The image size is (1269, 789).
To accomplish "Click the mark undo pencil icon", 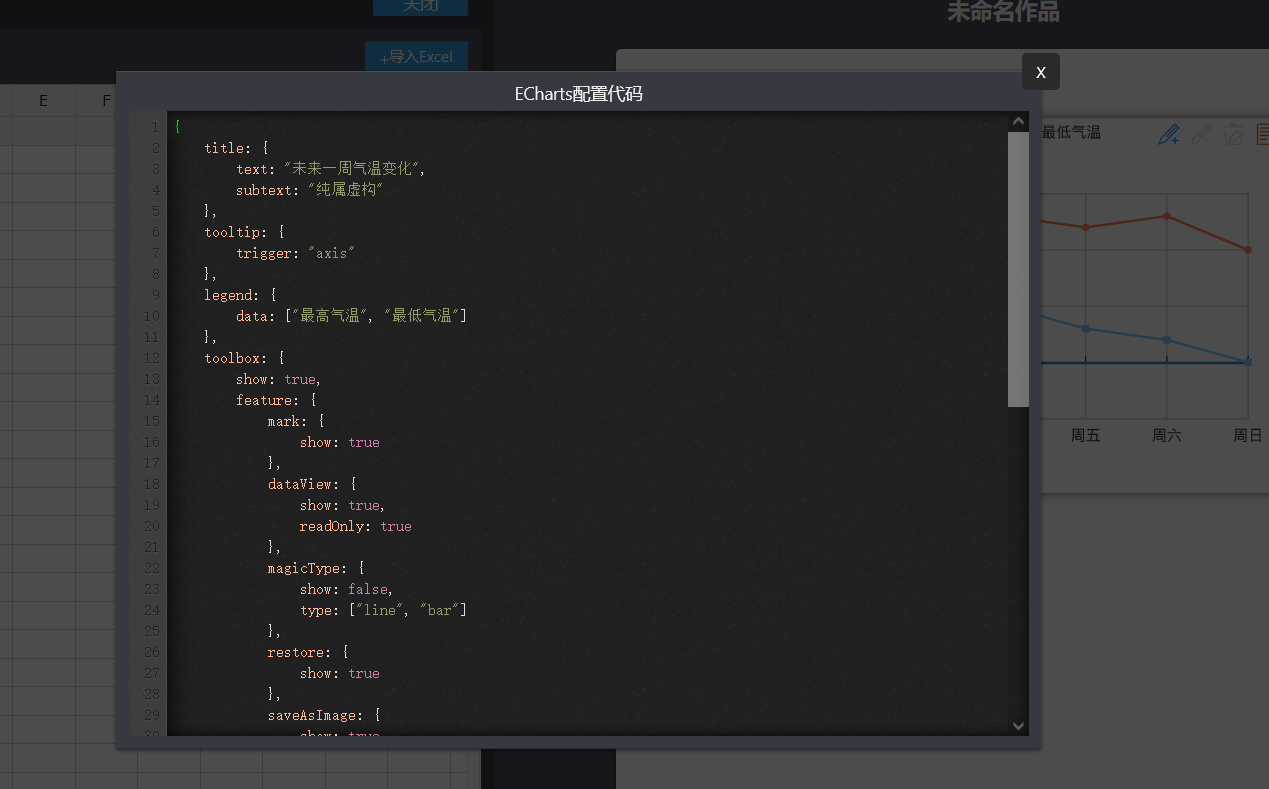I will [1201, 134].
